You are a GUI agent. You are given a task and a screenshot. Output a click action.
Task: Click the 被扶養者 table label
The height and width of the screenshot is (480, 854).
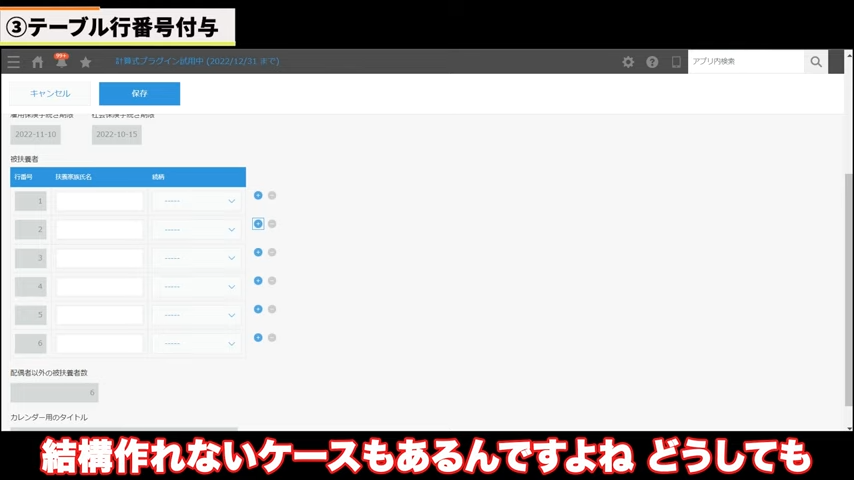(25, 159)
